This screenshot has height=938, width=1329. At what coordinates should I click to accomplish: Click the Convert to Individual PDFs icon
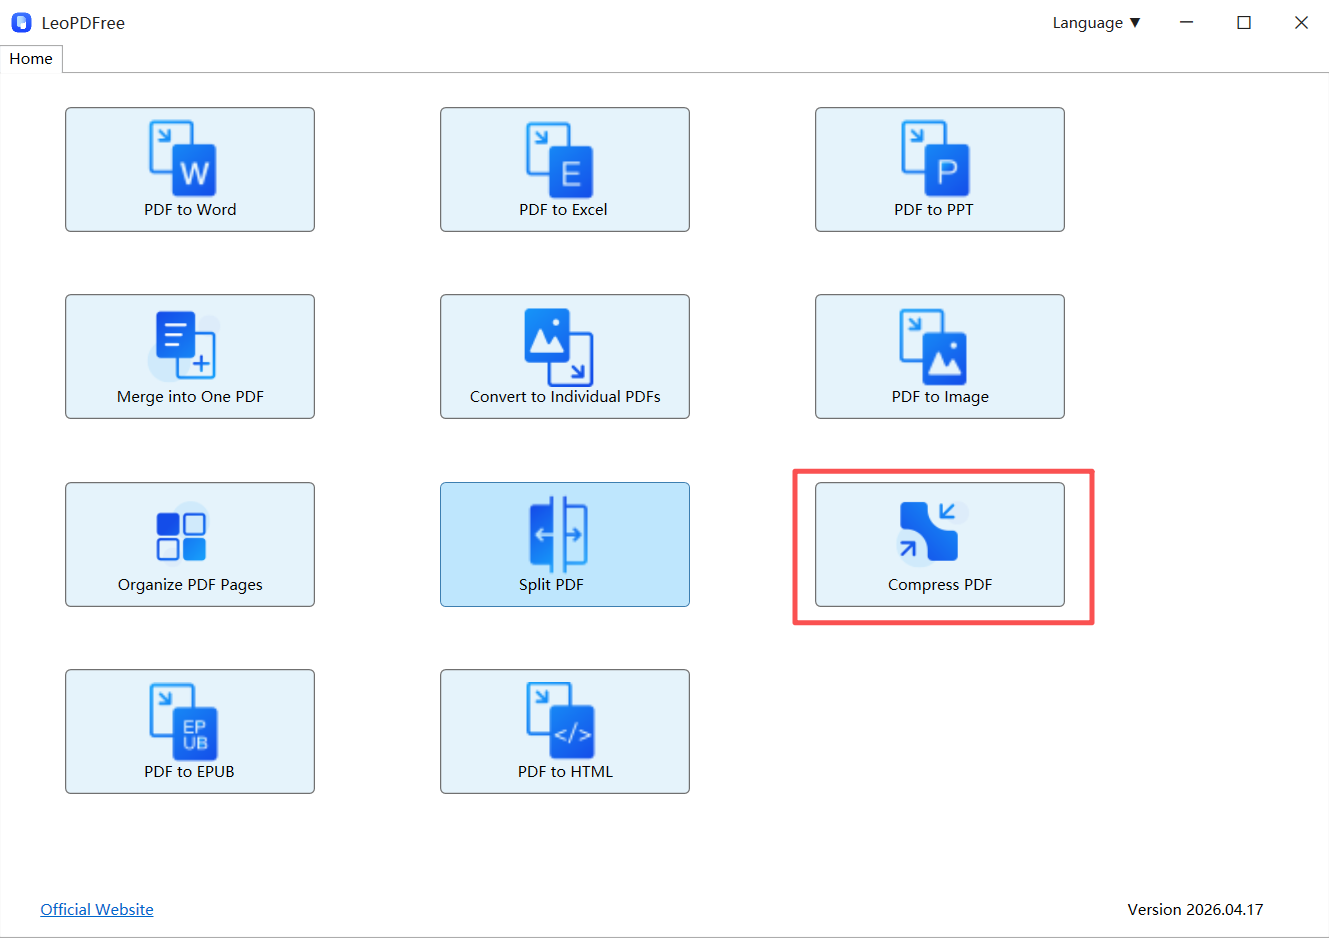[559, 346]
